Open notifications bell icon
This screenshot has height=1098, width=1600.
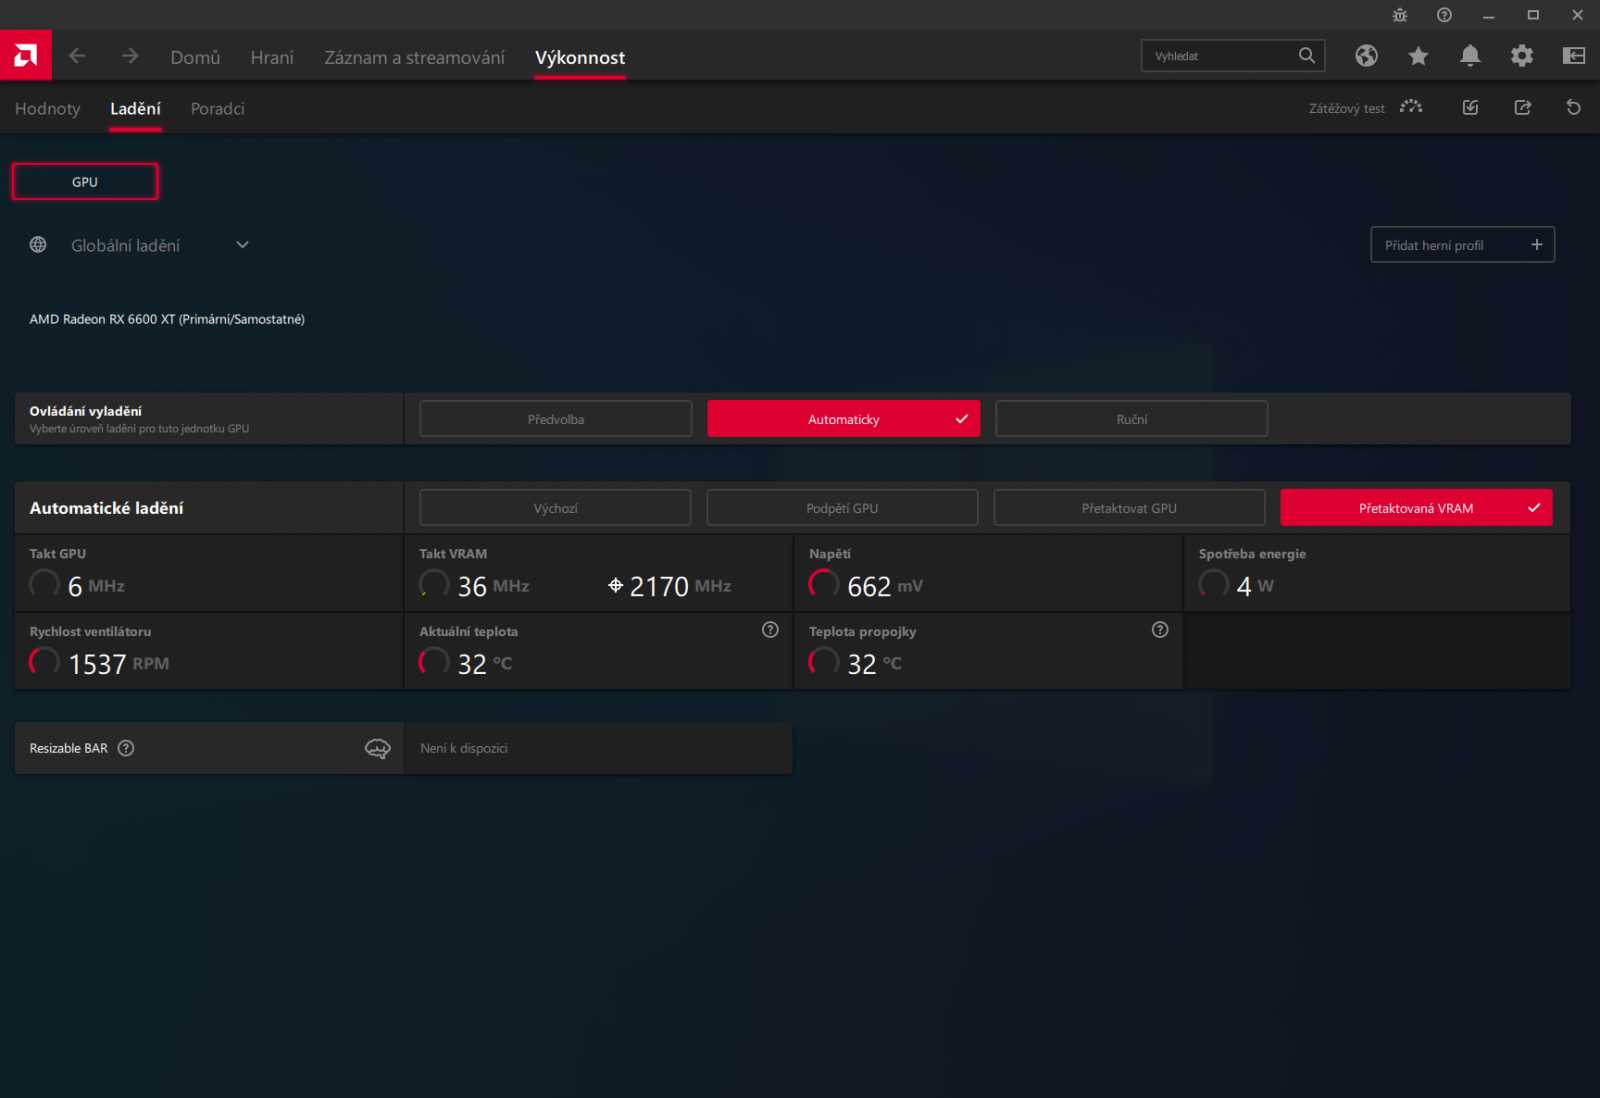[x=1470, y=56]
